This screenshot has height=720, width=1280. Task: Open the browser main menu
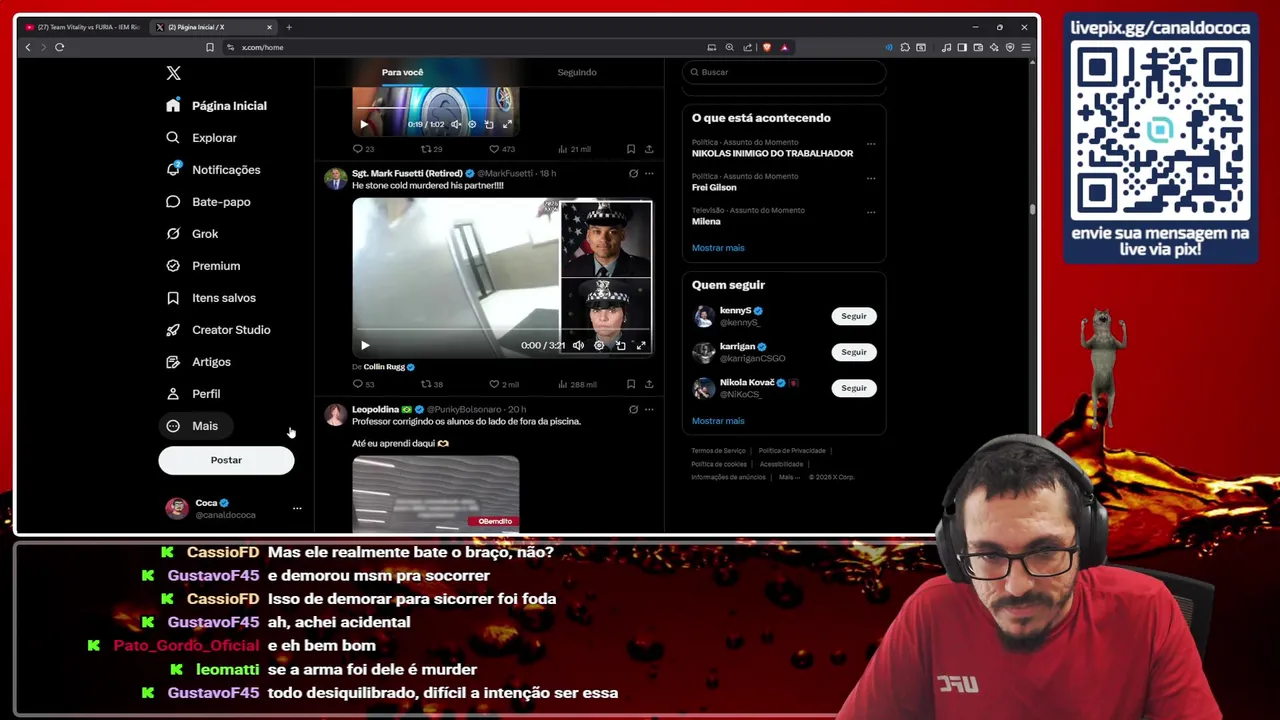point(1026,47)
